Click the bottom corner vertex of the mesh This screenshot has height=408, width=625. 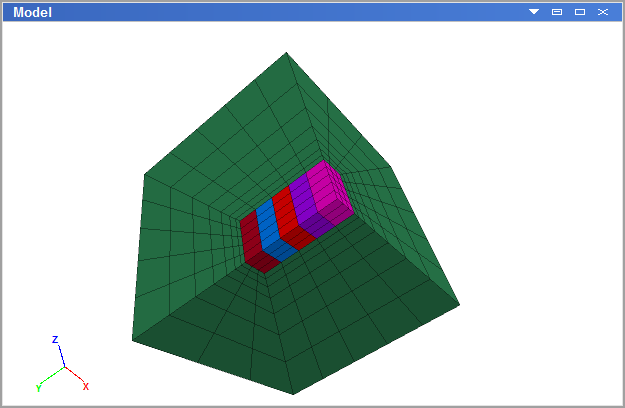pyautogui.click(x=293, y=393)
